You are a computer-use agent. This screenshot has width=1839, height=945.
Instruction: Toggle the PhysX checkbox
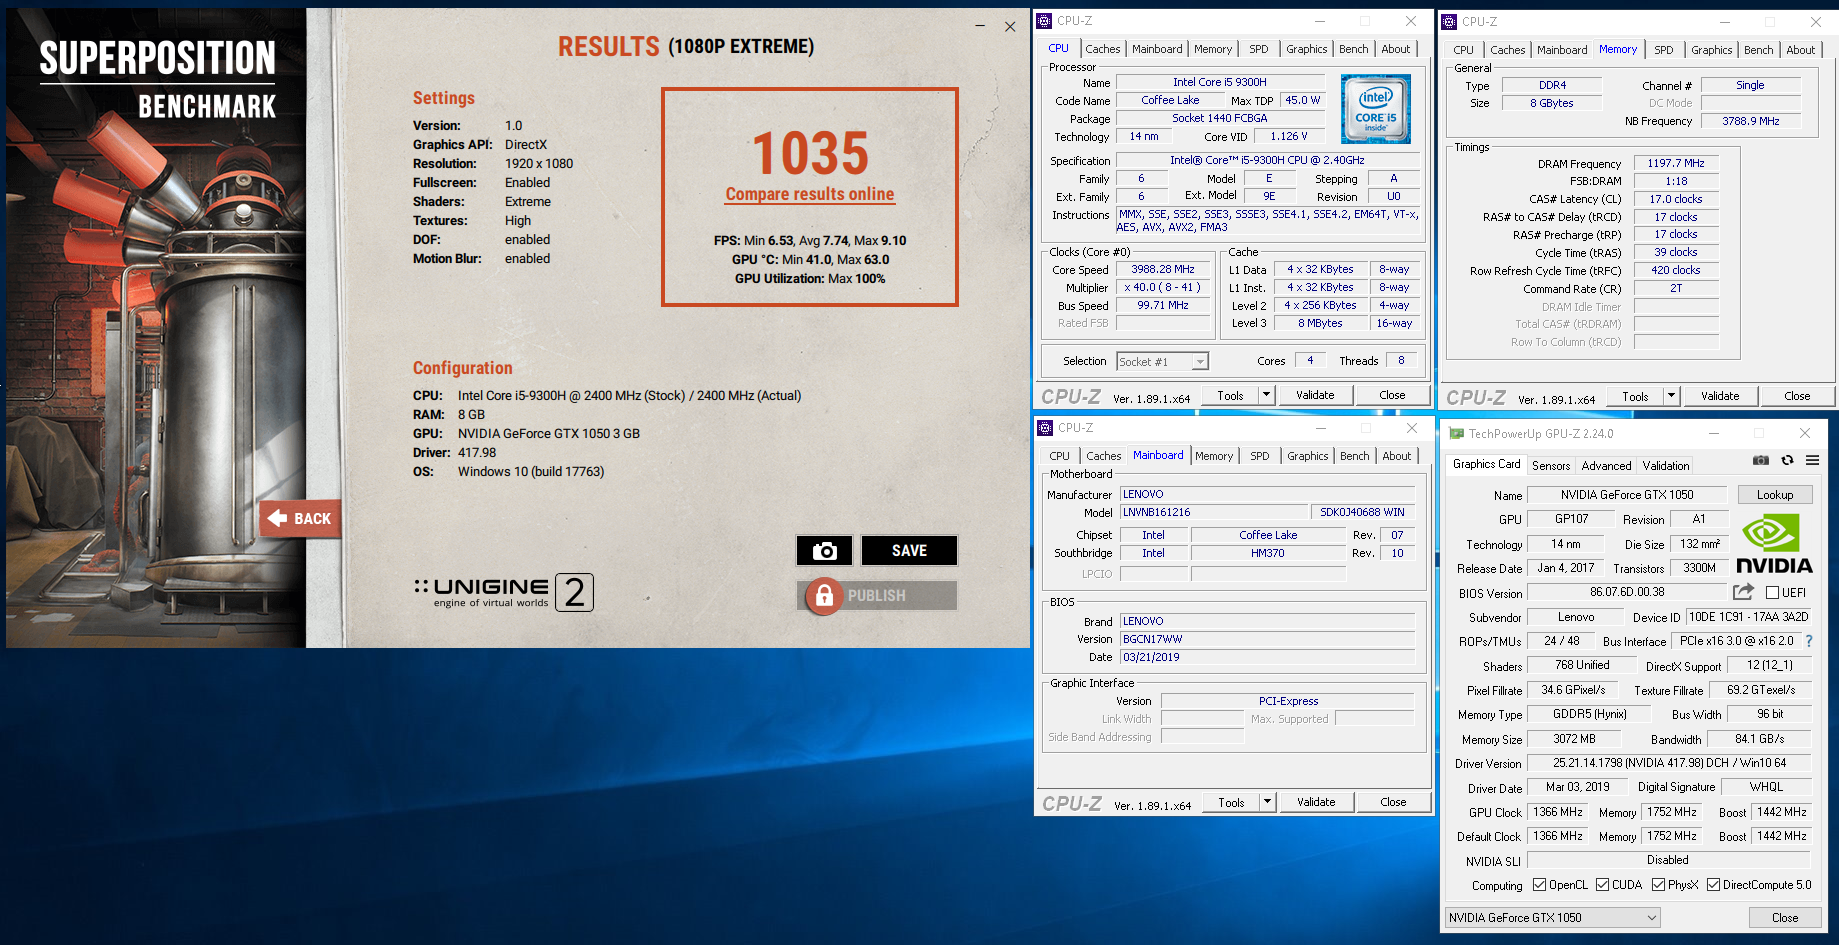(x=1659, y=885)
